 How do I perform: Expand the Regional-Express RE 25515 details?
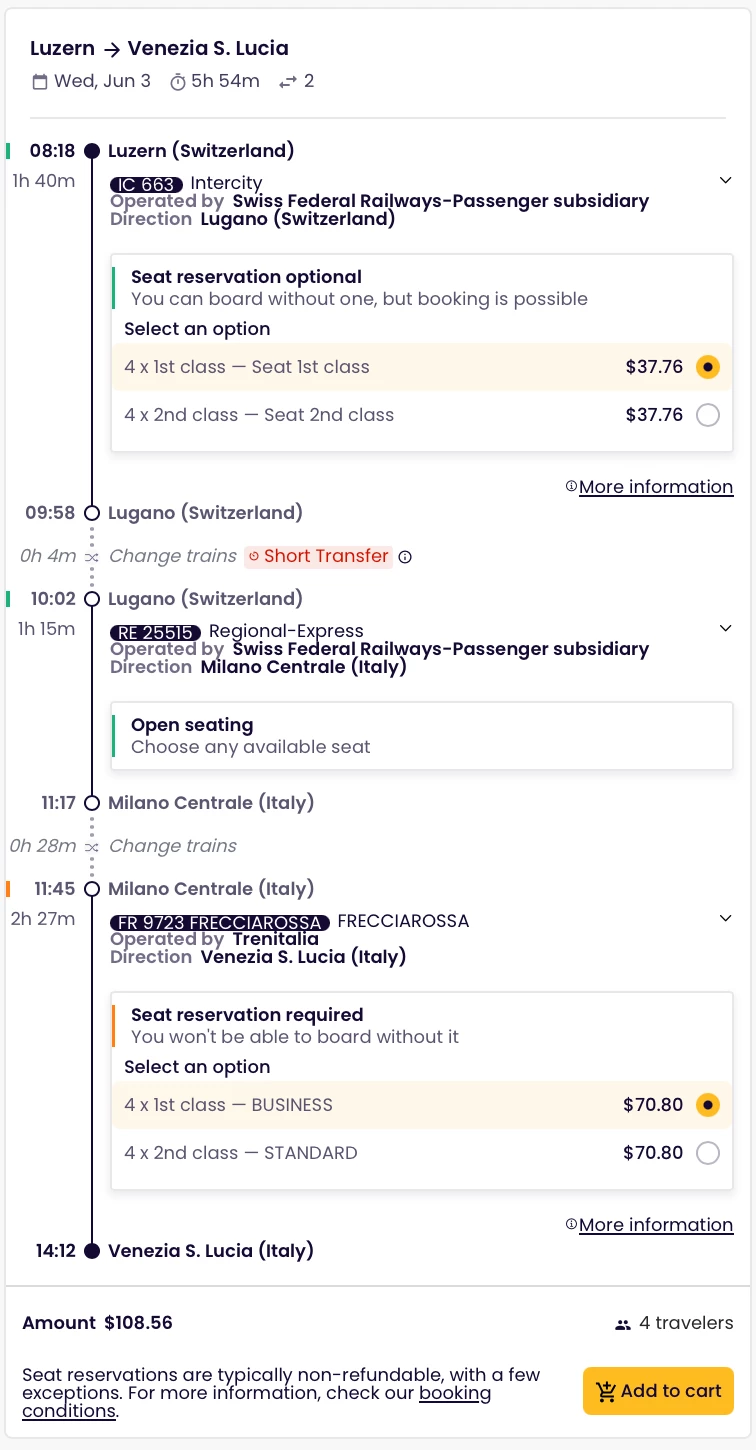(x=725, y=629)
